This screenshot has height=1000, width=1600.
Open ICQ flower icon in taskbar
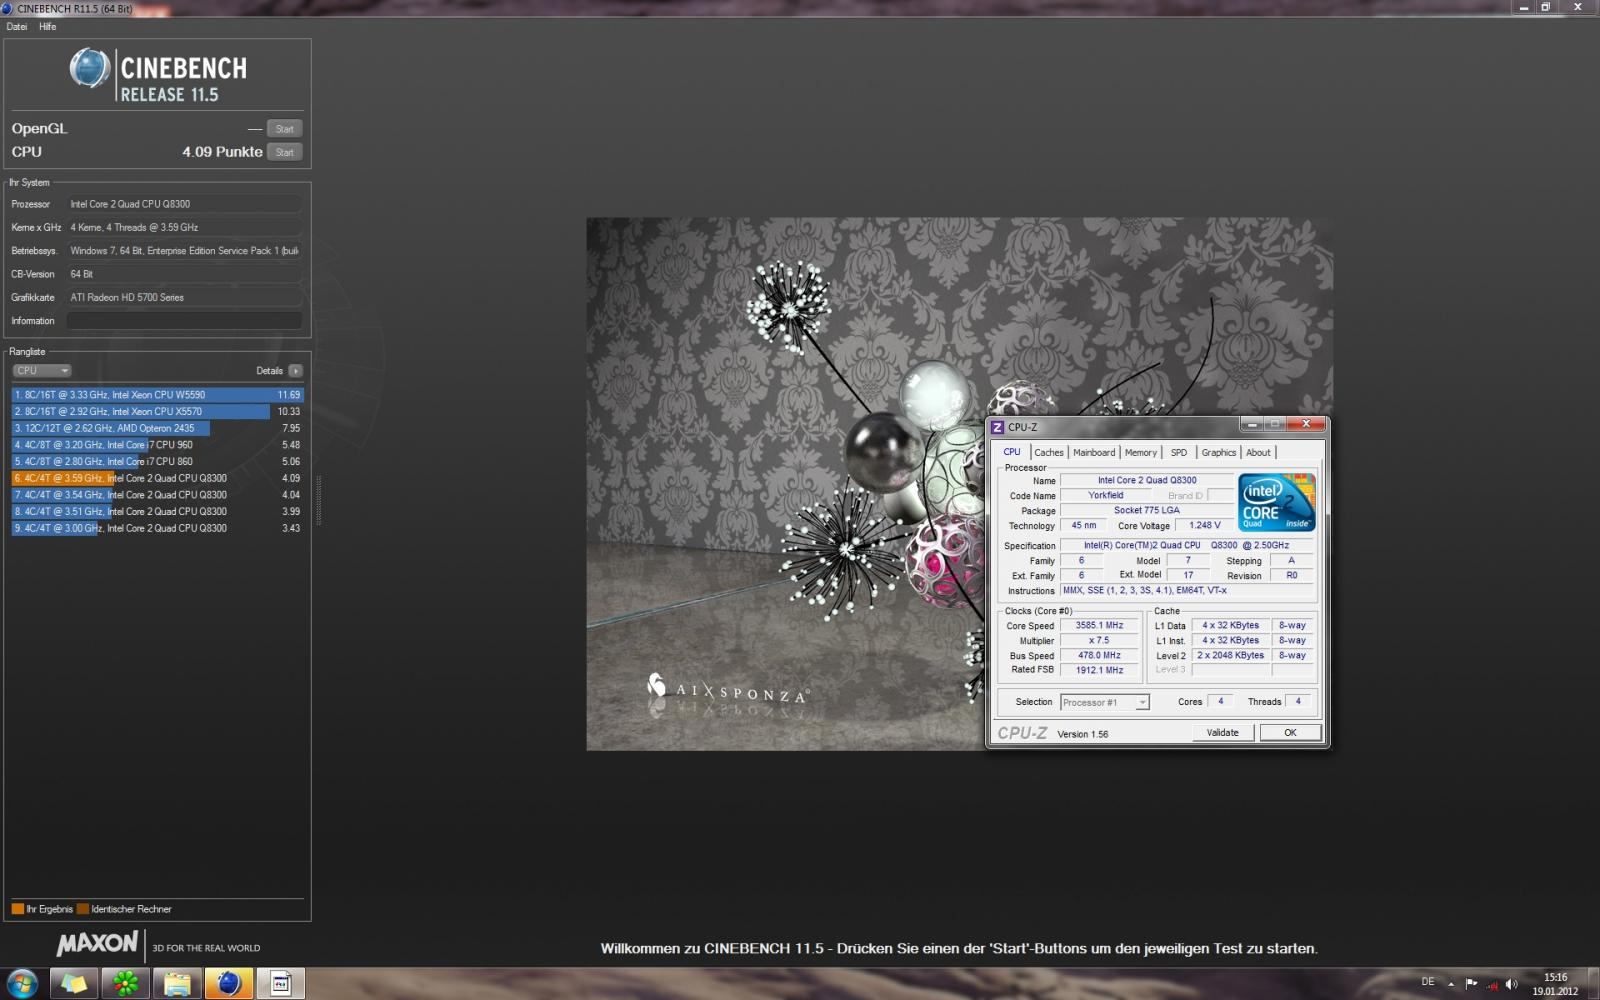coord(126,983)
